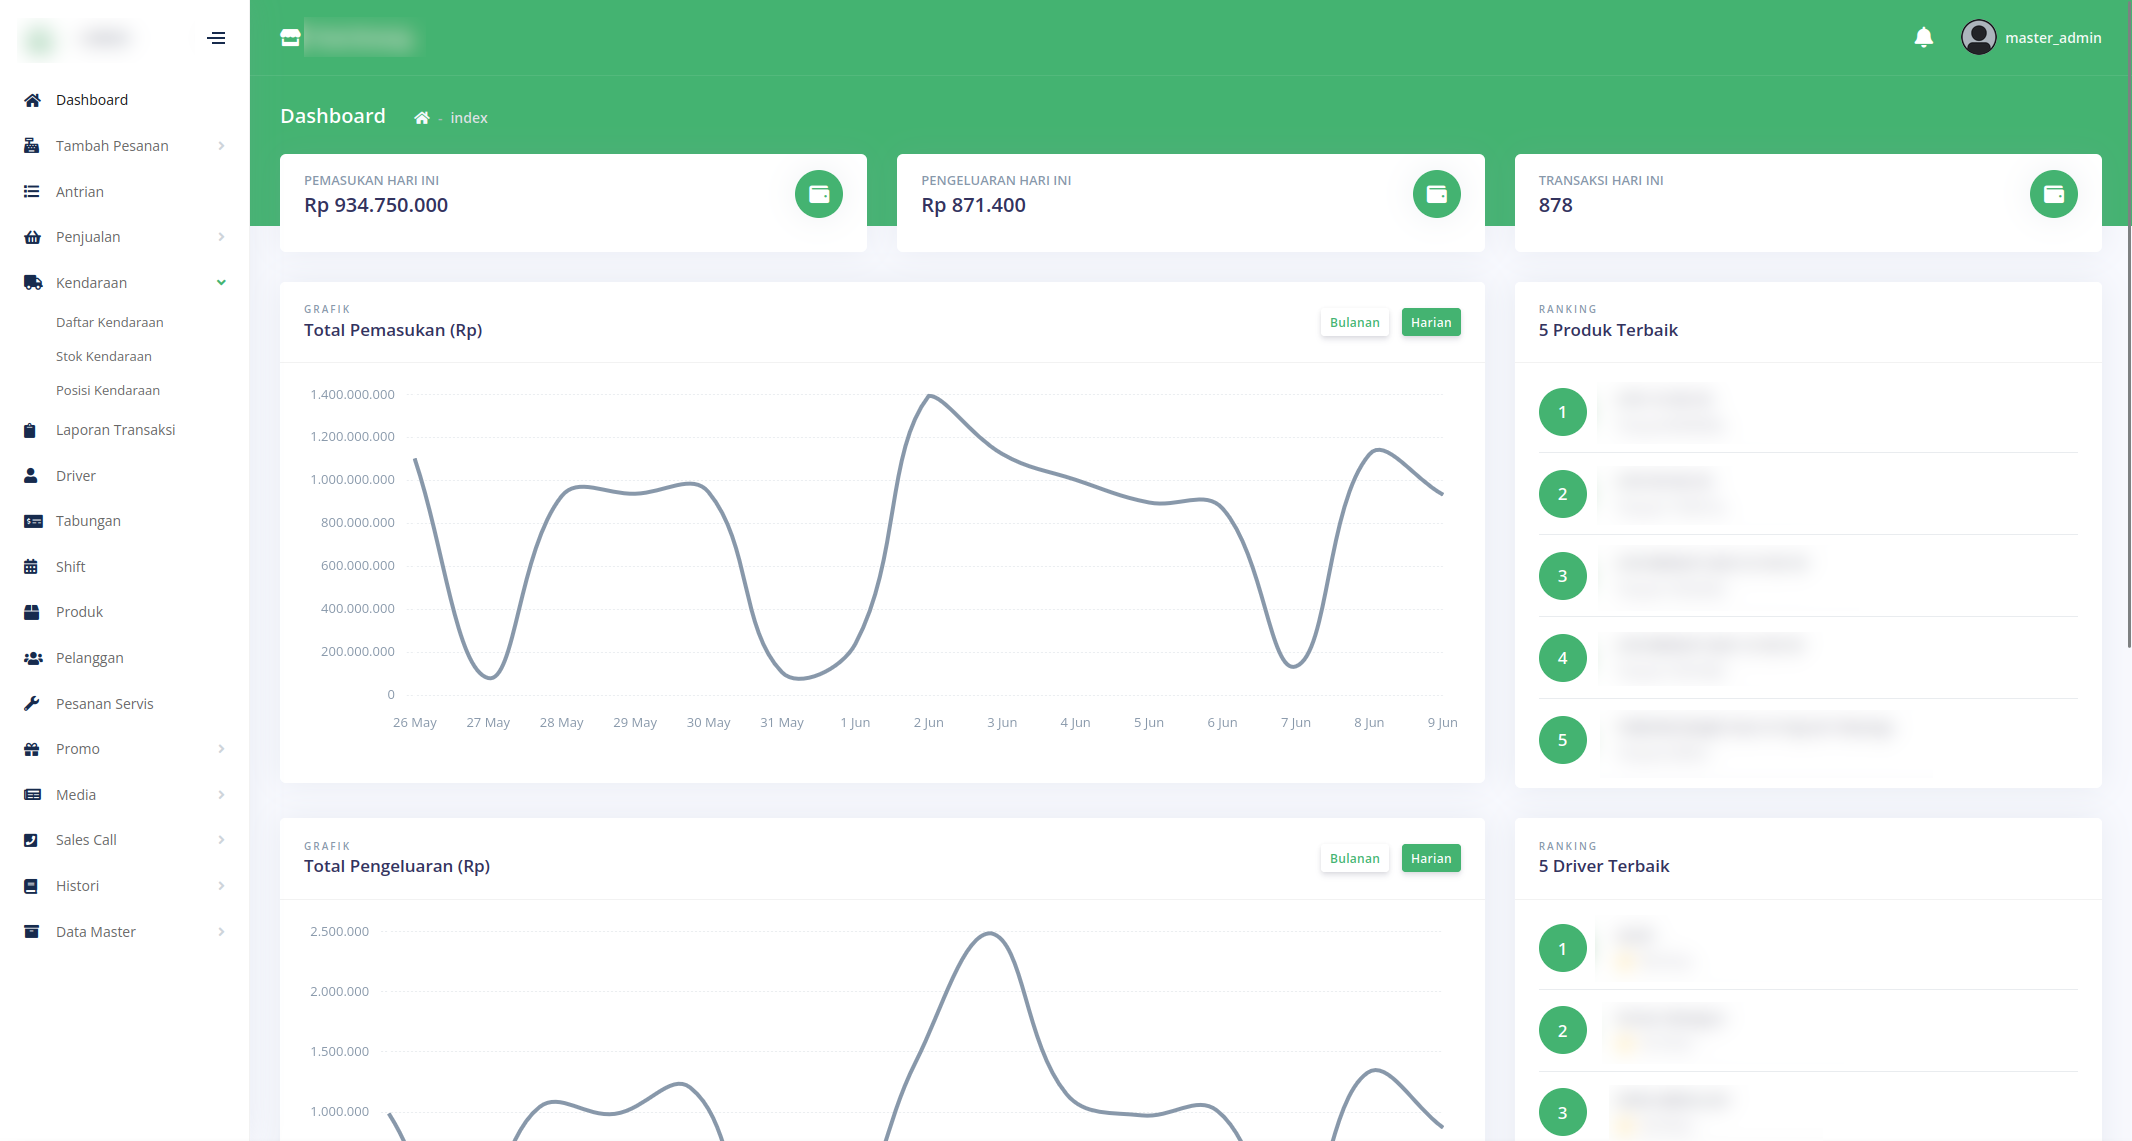Click the notification bell icon
Image resolution: width=2132 pixels, height=1141 pixels.
(1923, 38)
